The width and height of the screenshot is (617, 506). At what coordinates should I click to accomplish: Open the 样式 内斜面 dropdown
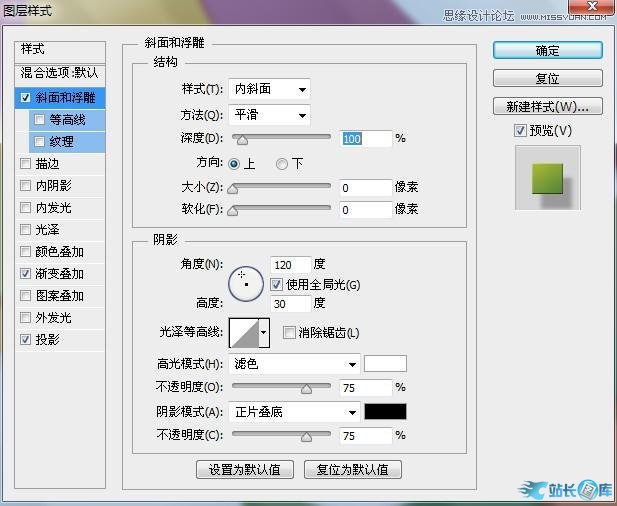point(269,89)
